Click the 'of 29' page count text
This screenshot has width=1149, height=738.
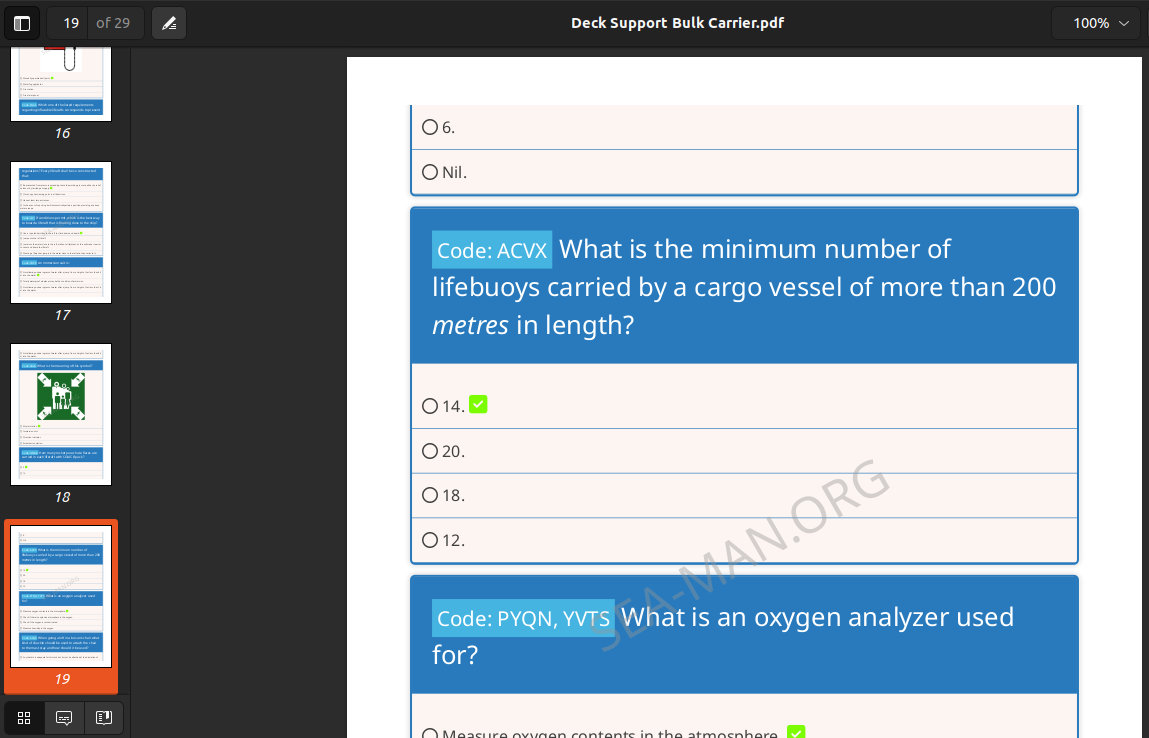point(114,23)
